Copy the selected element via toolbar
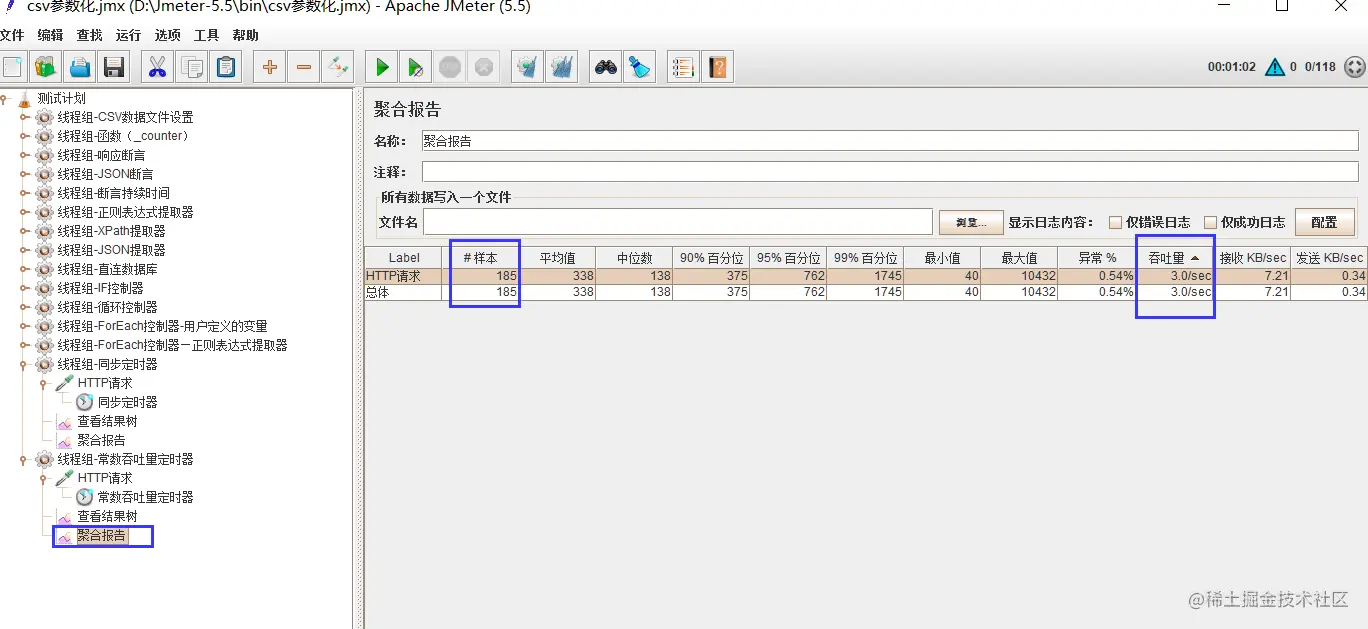 (x=192, y=67)
